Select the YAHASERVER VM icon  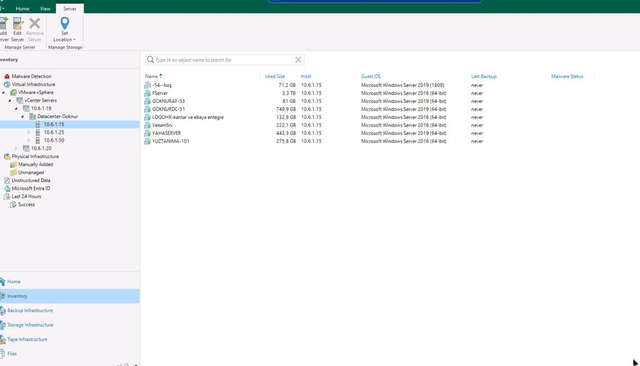(147, 133)
